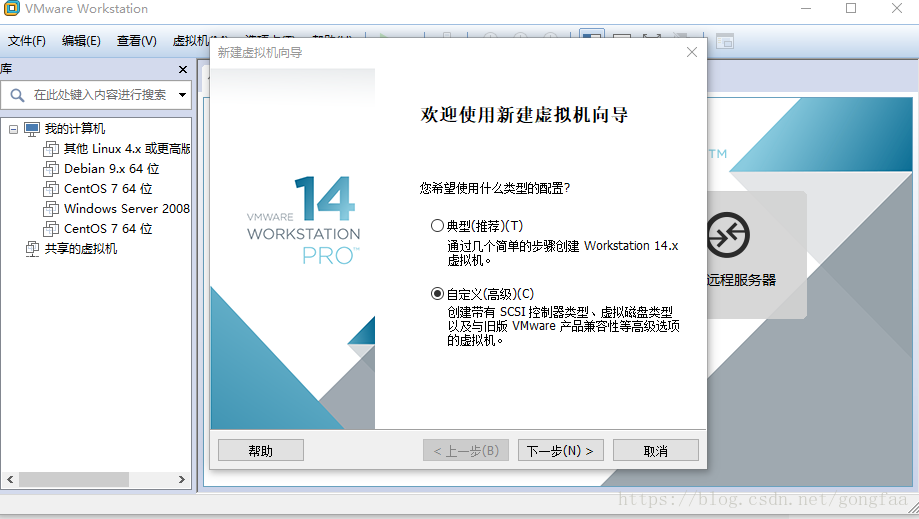The image size is (919, 519).
Task: Click the console view toolbar icon at the toolbar's right end
Action: coord(725,41)
